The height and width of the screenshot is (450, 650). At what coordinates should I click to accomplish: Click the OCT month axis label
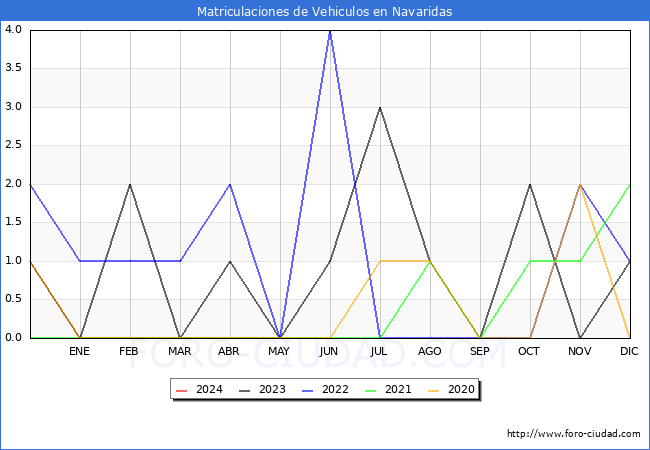pos(529,351)
